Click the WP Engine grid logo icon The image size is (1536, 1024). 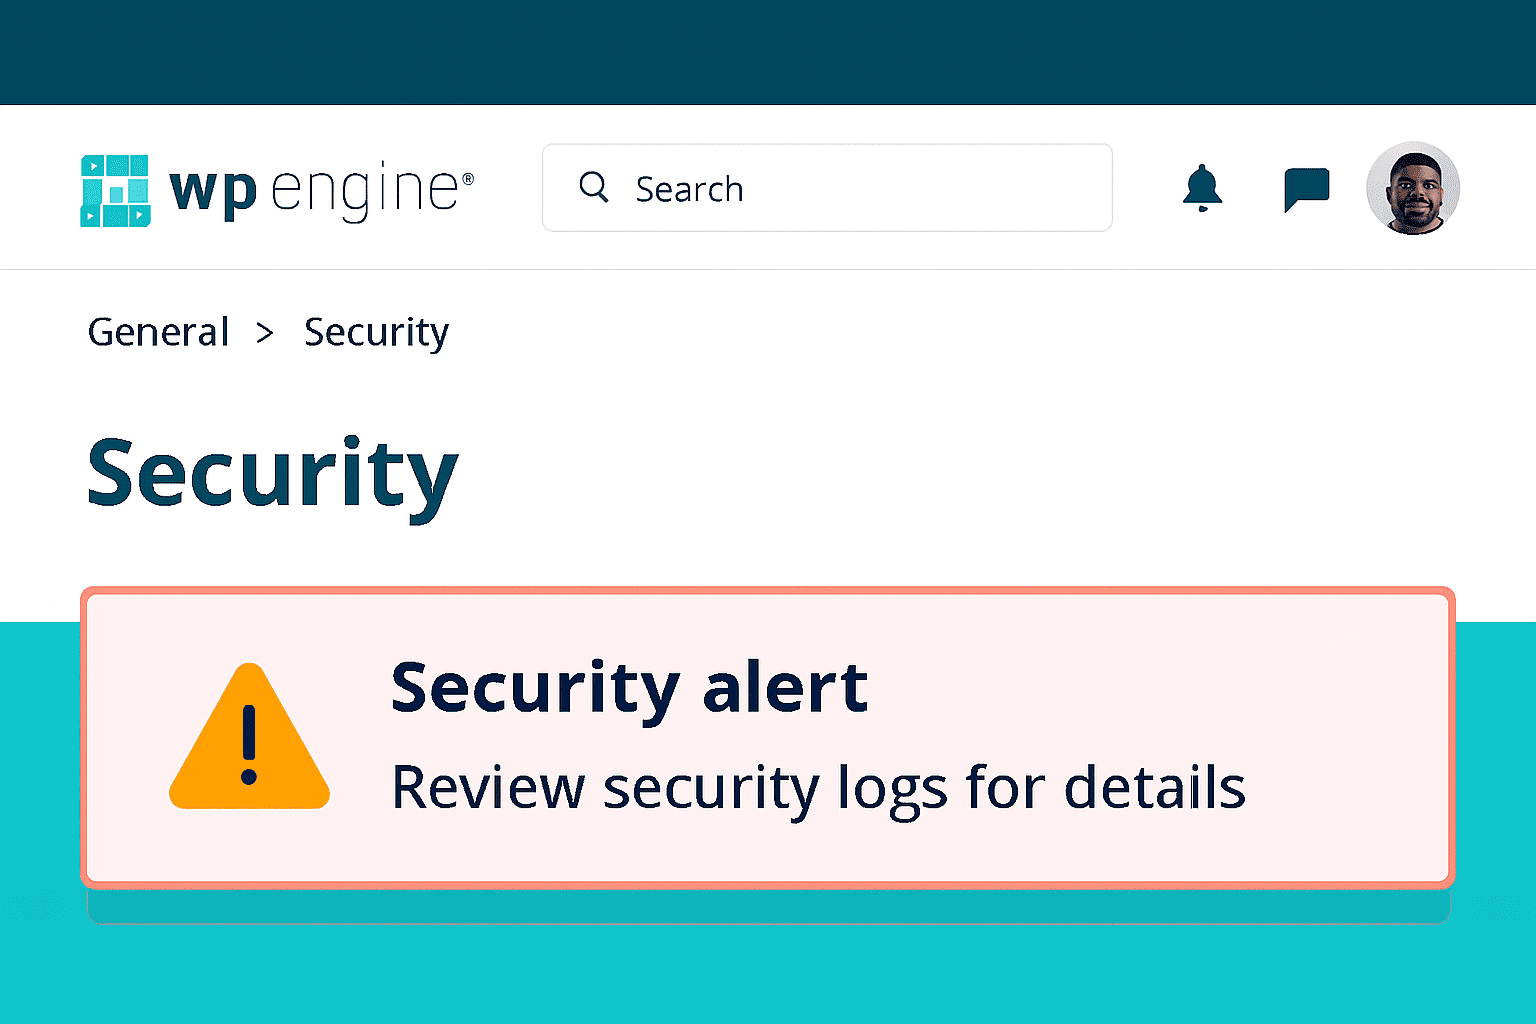pyautogui.click(x=115, y=190)
